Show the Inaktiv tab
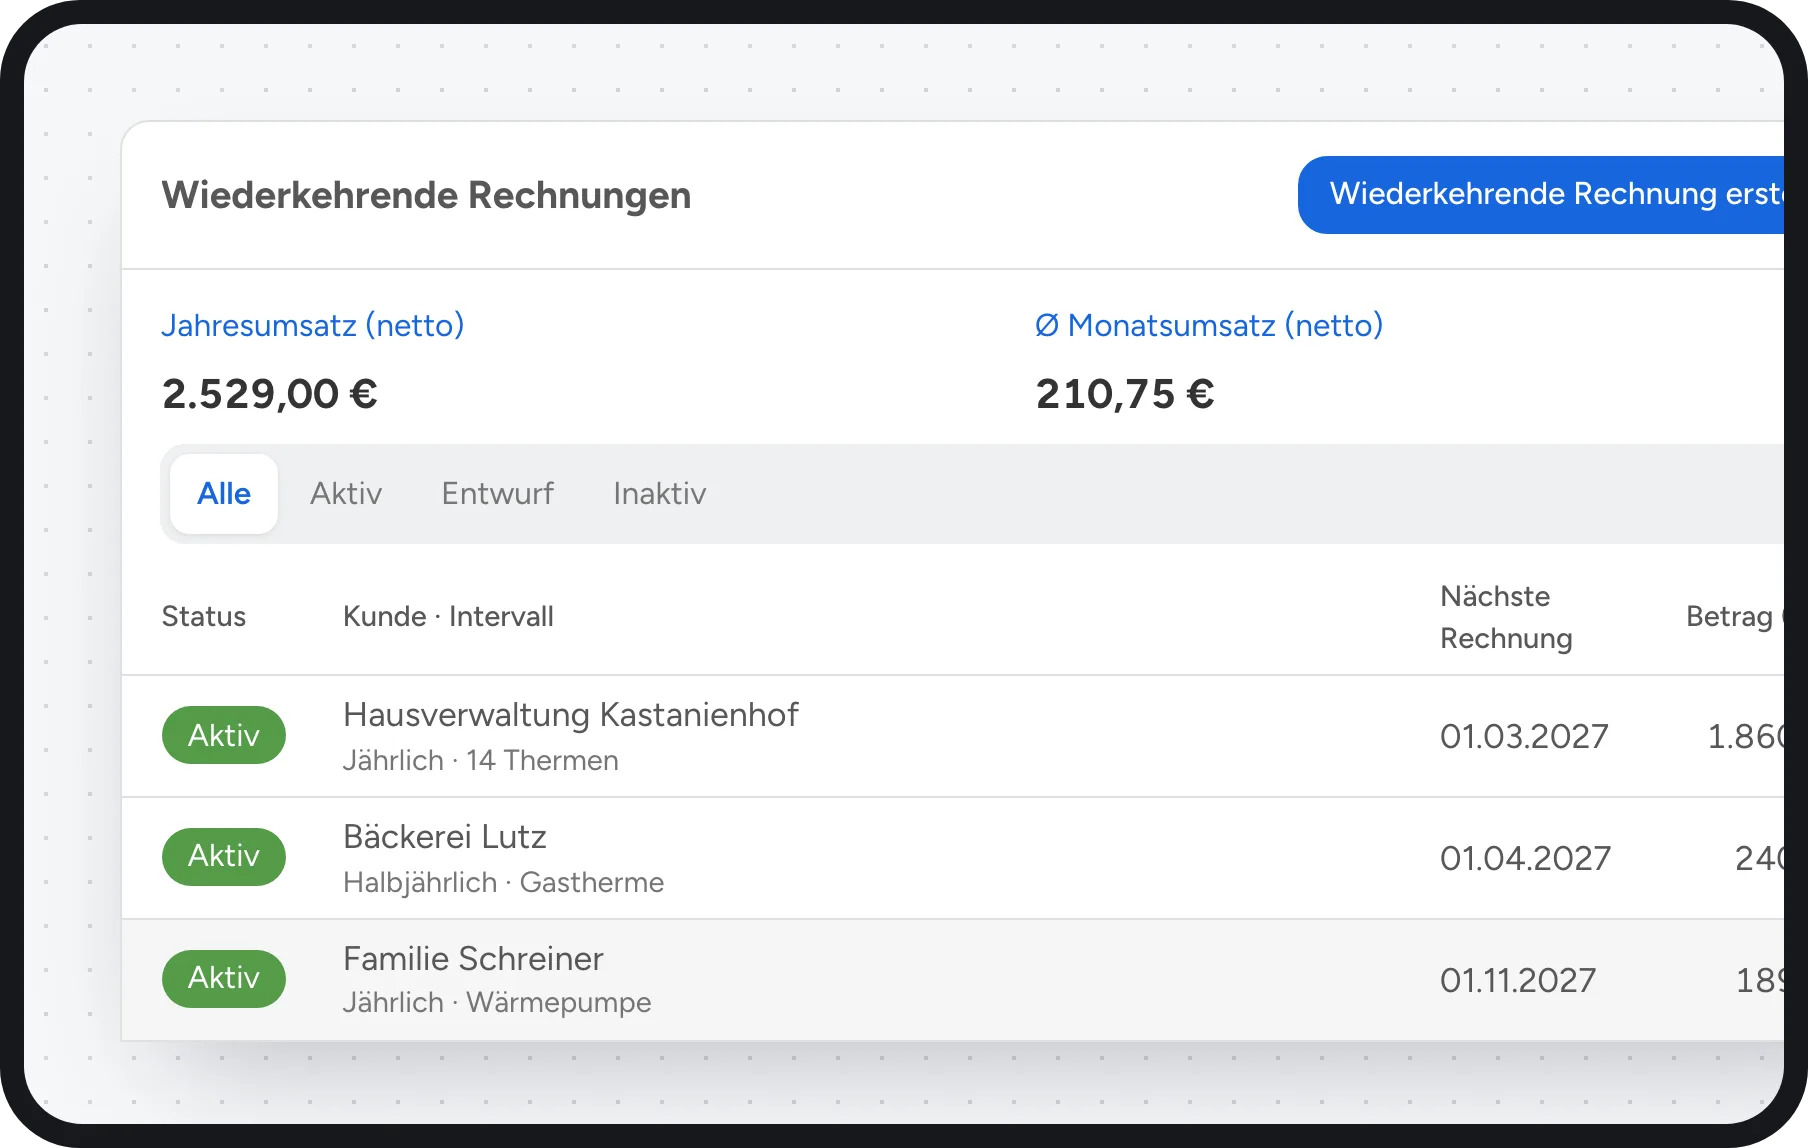Viewport: 1808px width, 1148px height. pos(660,494)
